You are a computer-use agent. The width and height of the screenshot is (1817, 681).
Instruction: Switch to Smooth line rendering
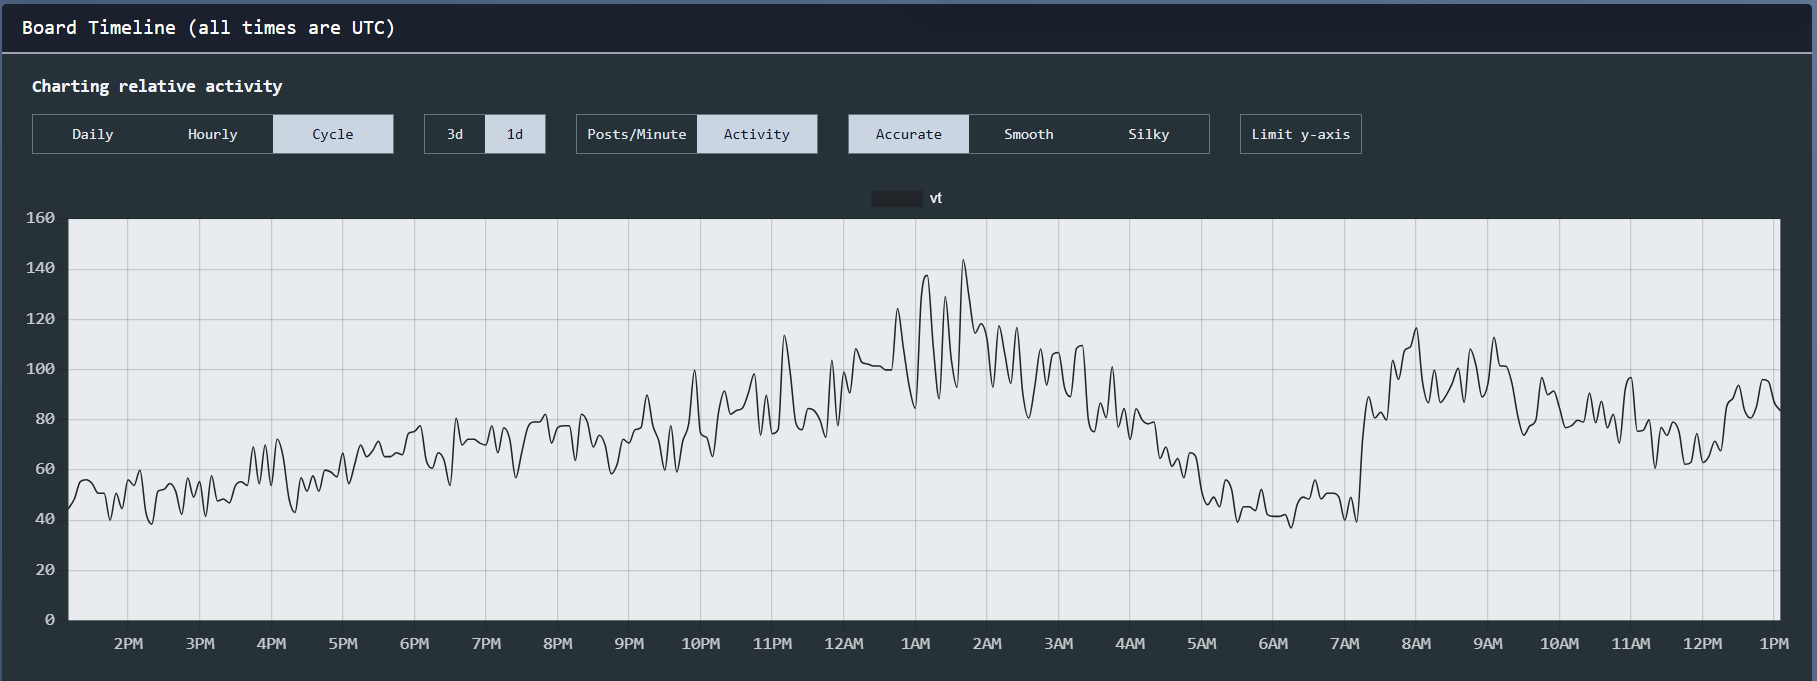pos(1029,134)
